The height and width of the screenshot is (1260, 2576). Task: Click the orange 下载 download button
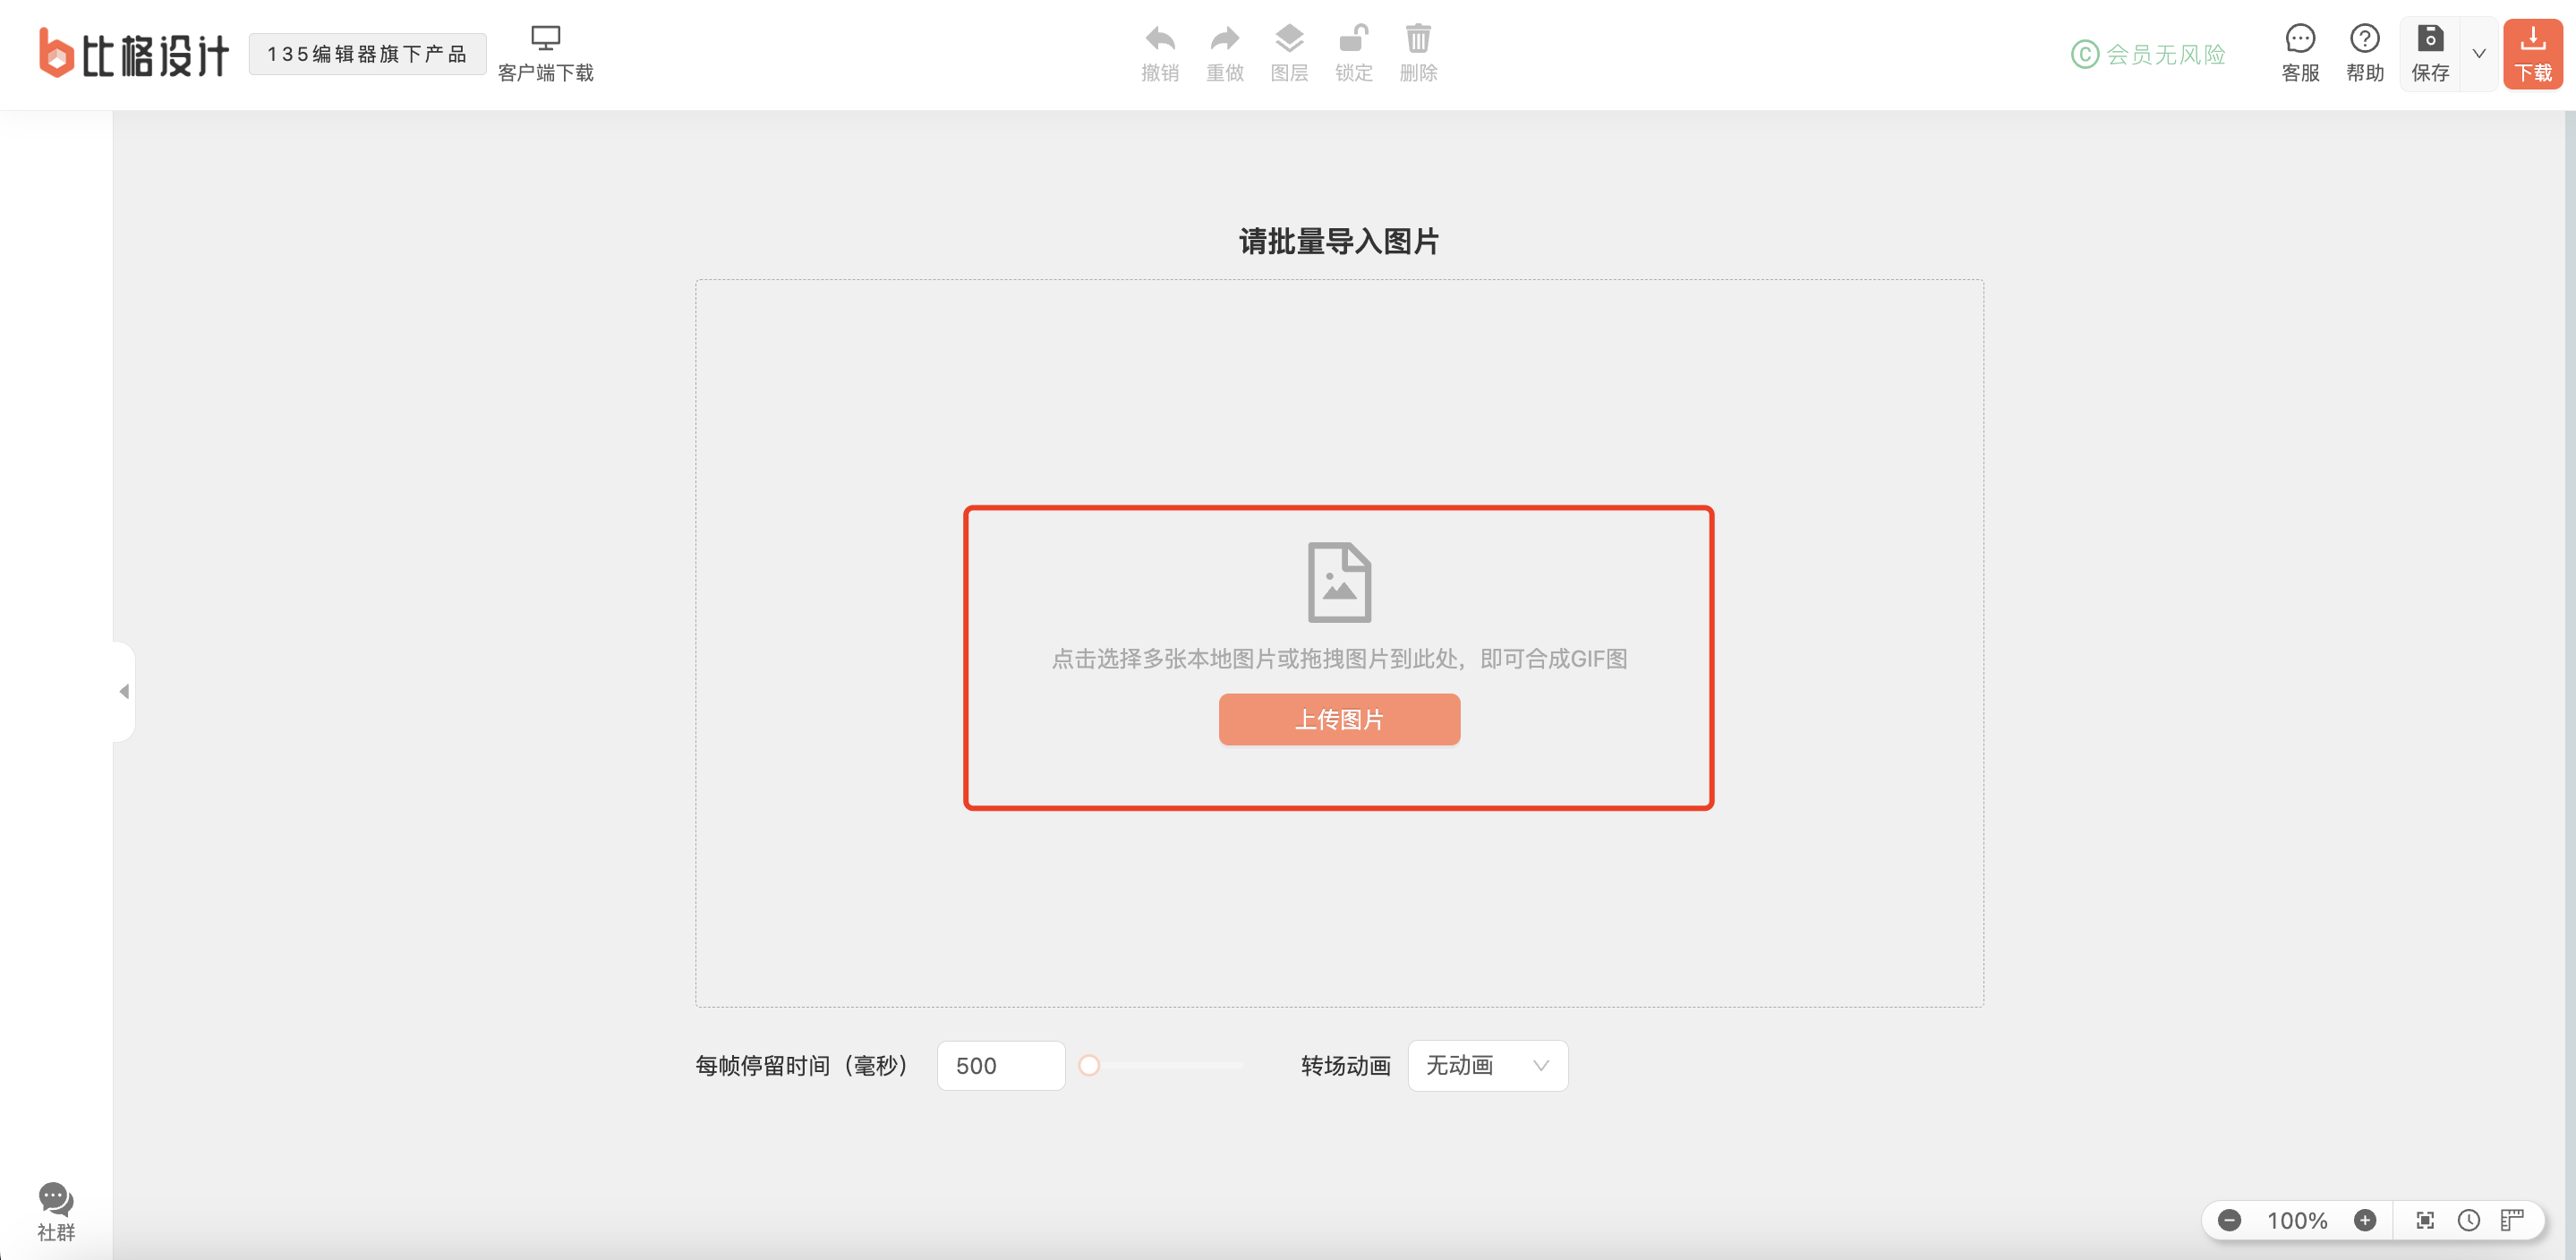click(2533, 54)
